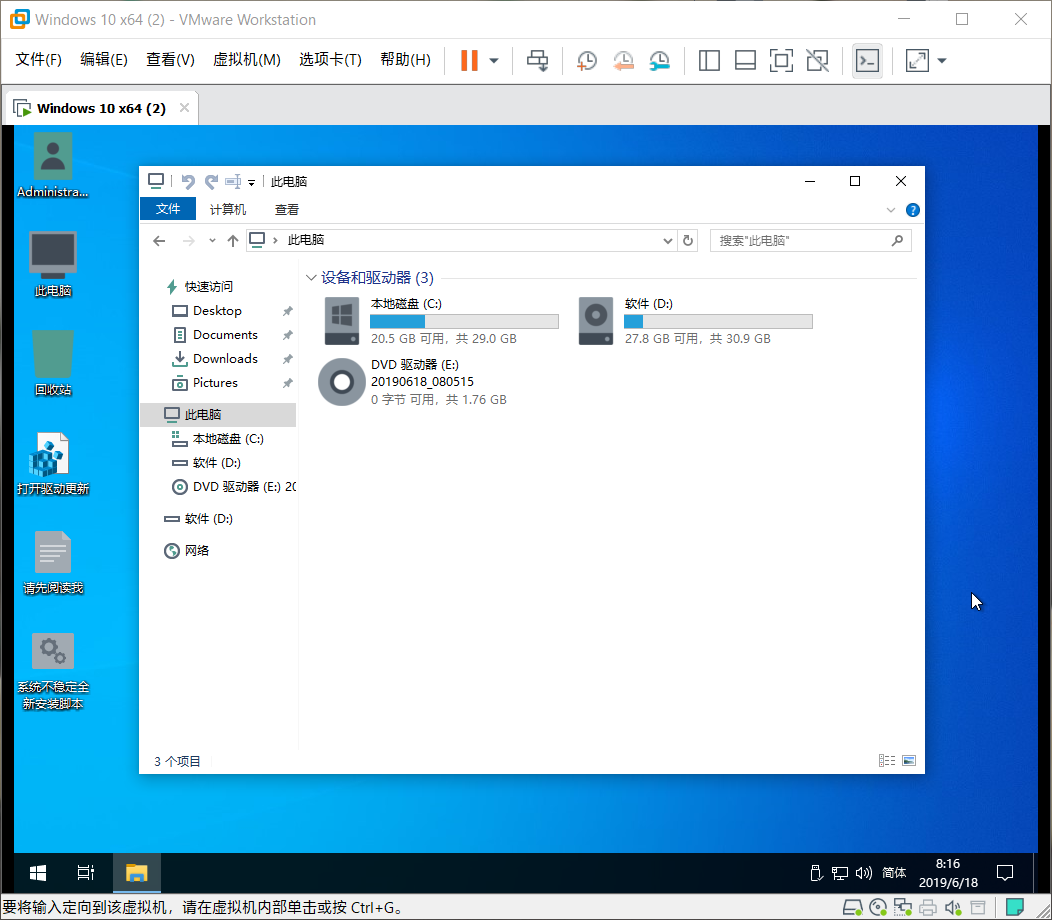Open the 文件 ribbon tab in Explorer
The image size is (1052, 920).
(168, 209)
